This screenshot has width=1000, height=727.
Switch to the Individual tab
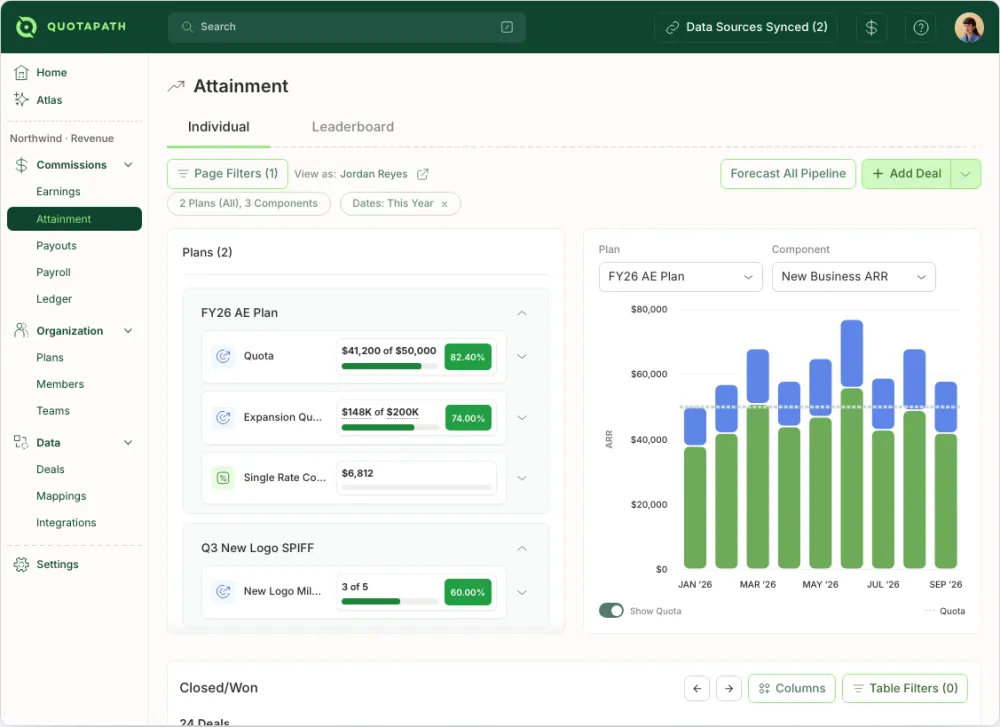pos(219,127)
